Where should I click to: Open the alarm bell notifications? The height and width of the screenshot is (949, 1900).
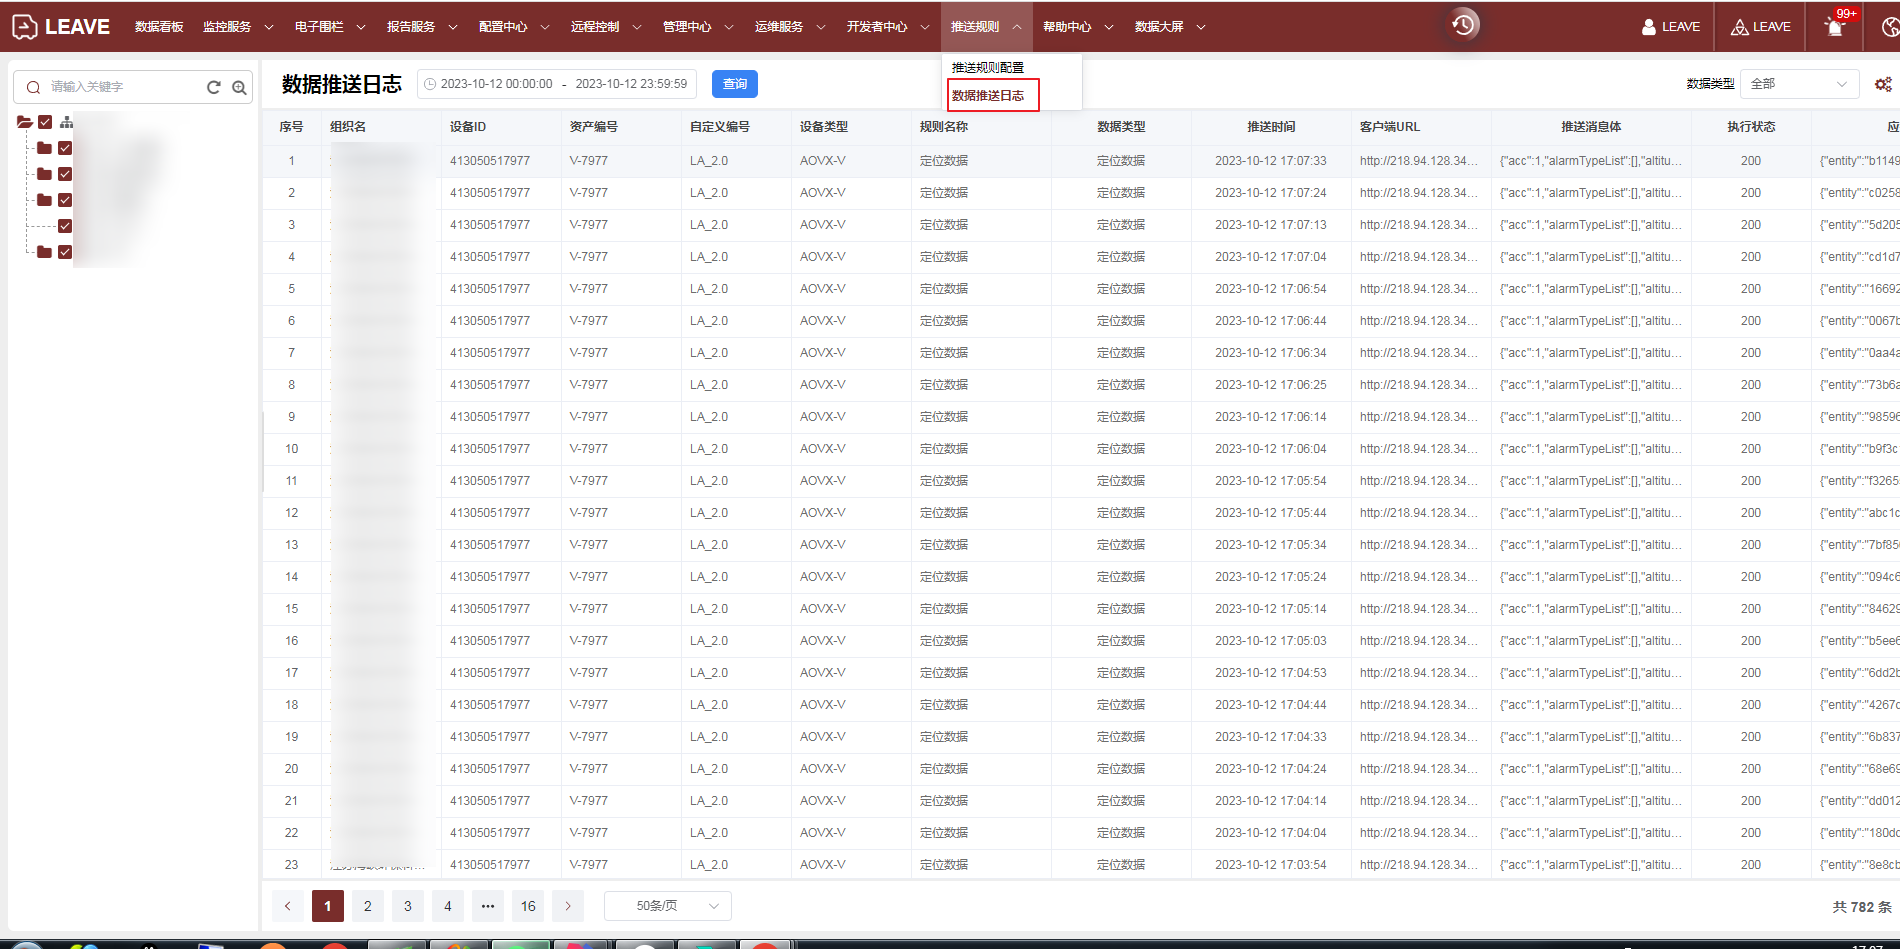click(1835, 27)
